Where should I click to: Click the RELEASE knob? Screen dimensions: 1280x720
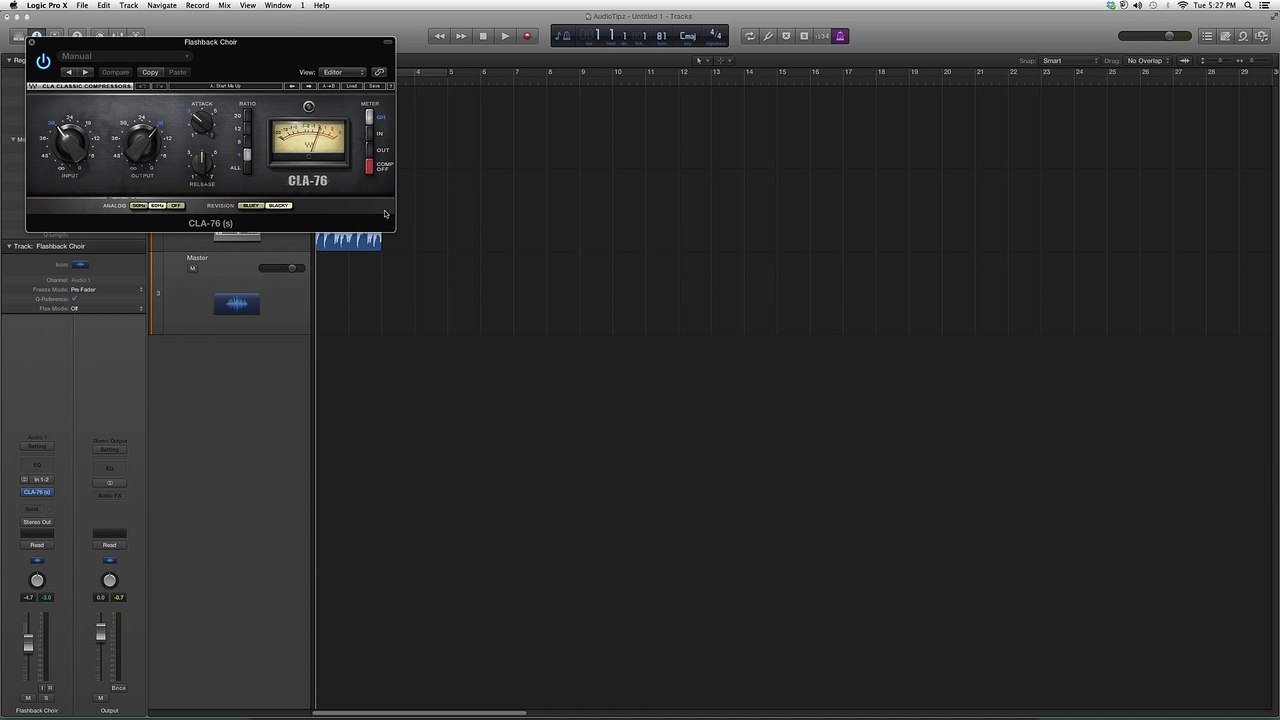point(202,162)
